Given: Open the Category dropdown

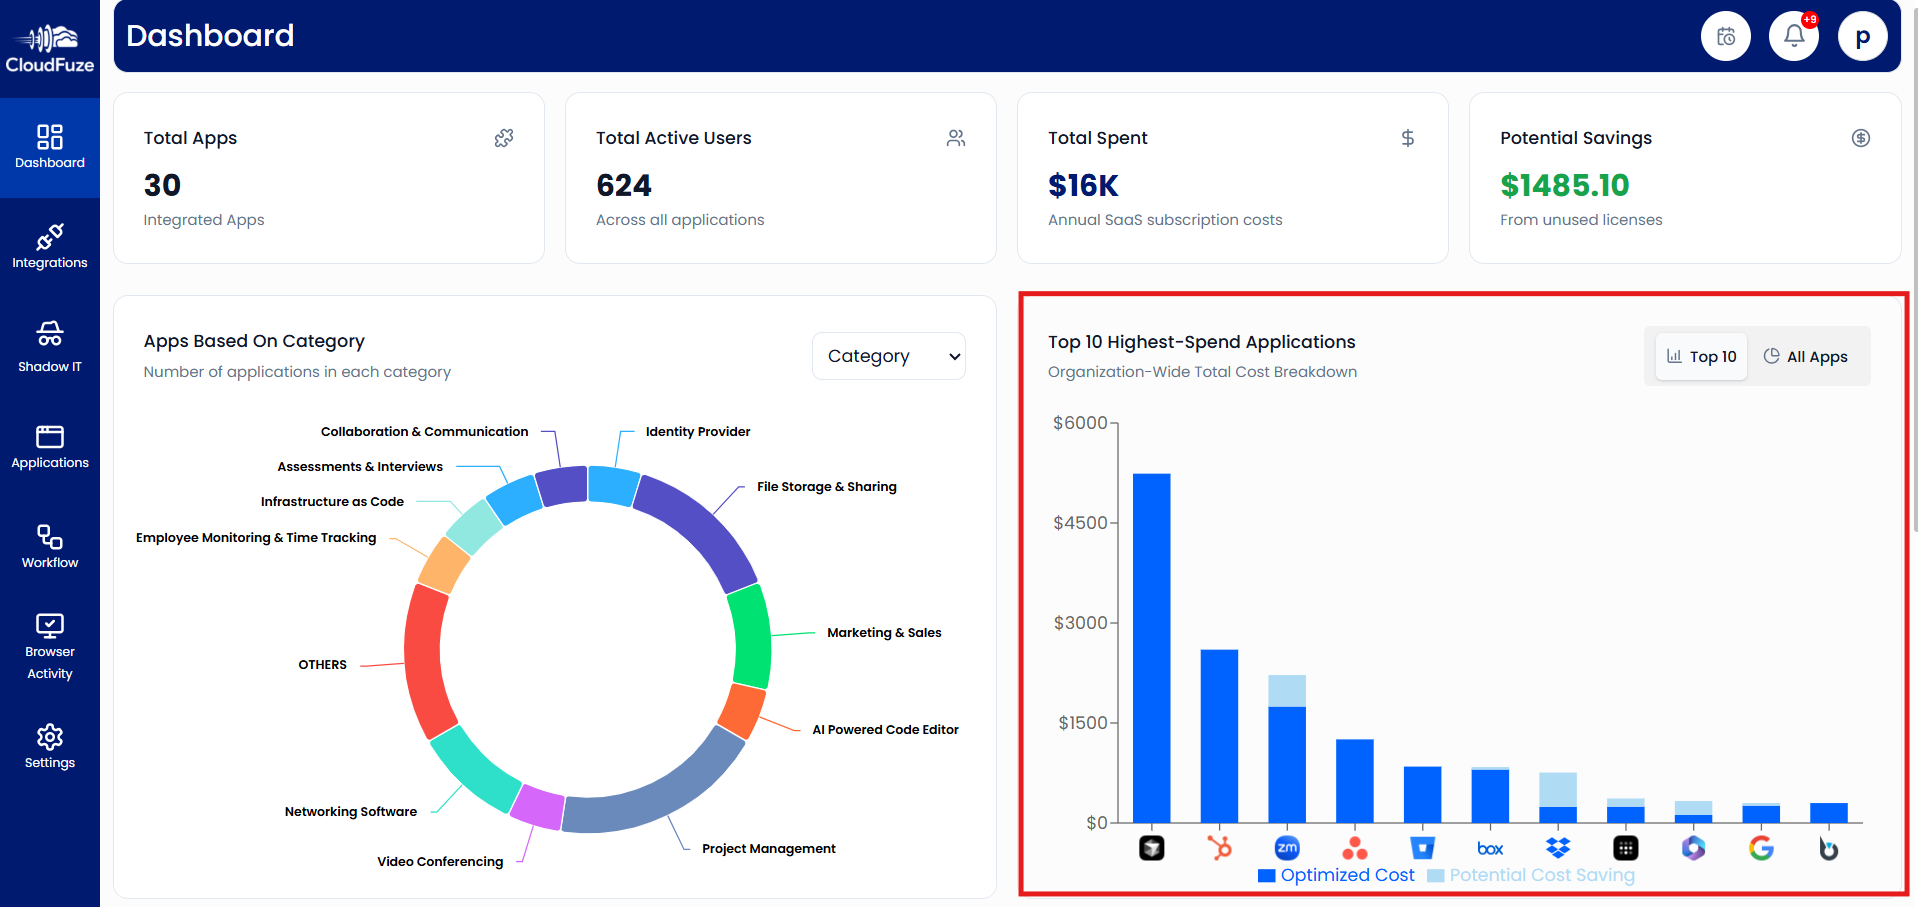Looking at the screenshot, I should point(888,355).
